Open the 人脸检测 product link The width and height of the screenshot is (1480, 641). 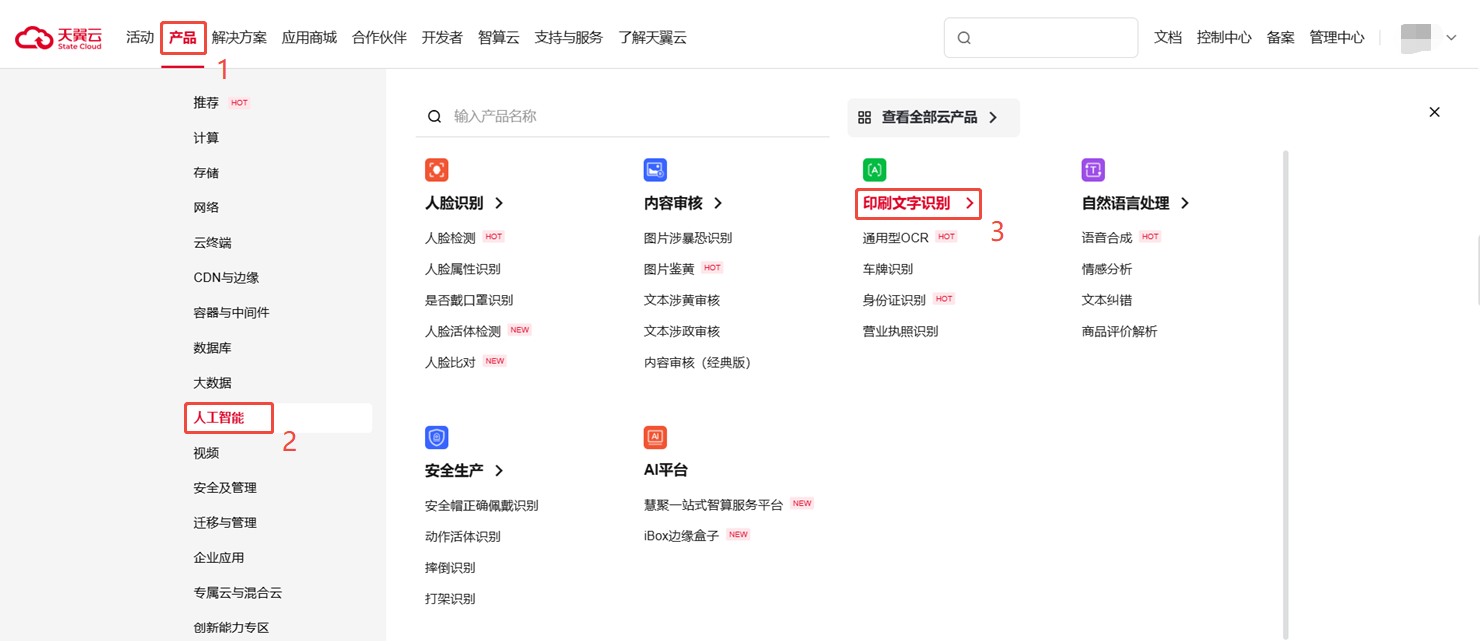click(x=450, y=238)
